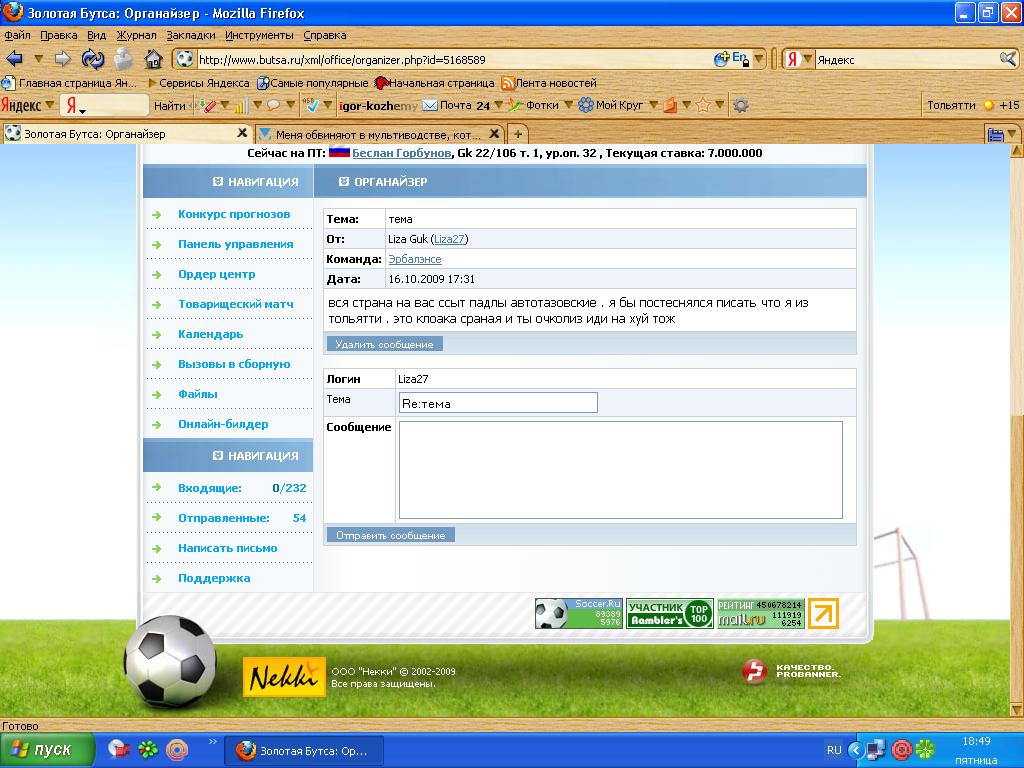Open the Liza27 sender profile link

[450, 239]
